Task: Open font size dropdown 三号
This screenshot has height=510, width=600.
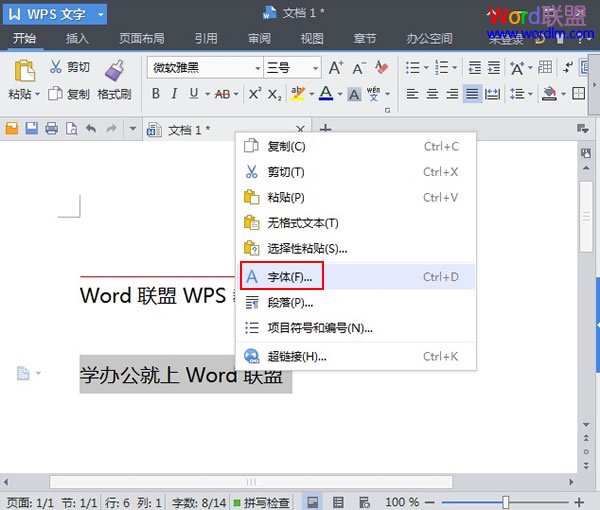Action: coord(315,68)
